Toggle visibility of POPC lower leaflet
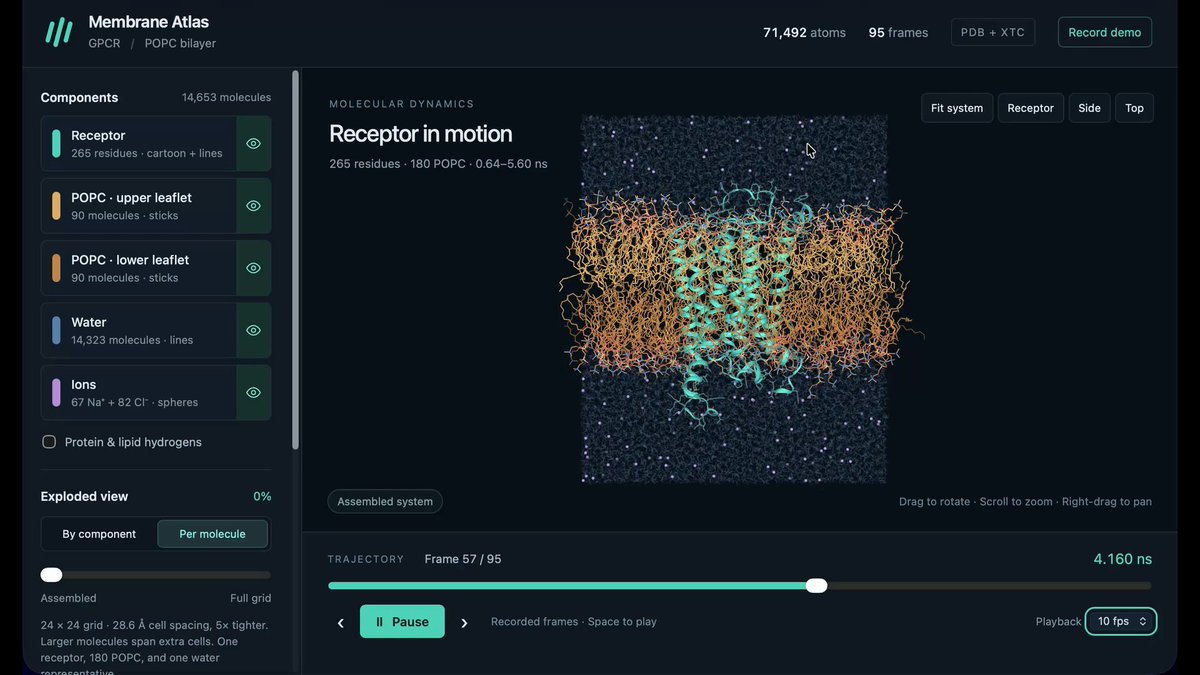The width and height of the screenshot is (1200, 675). pos(253,268)
